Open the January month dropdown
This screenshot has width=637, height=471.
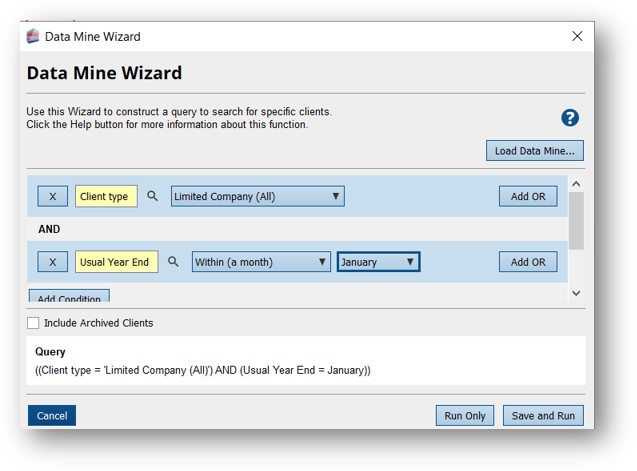click(378, 262)
